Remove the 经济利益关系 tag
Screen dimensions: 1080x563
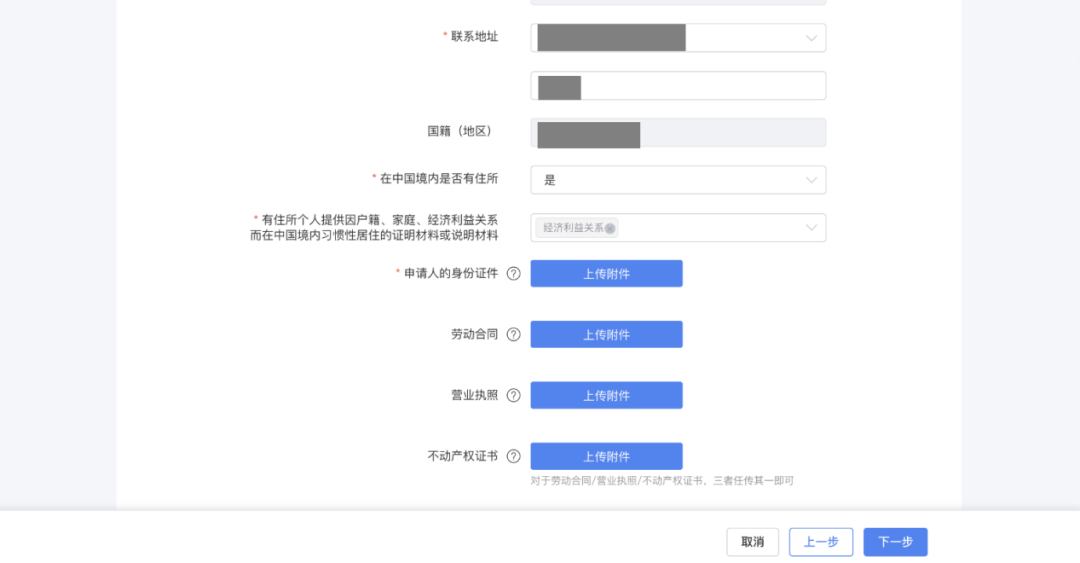coord(610,229)
